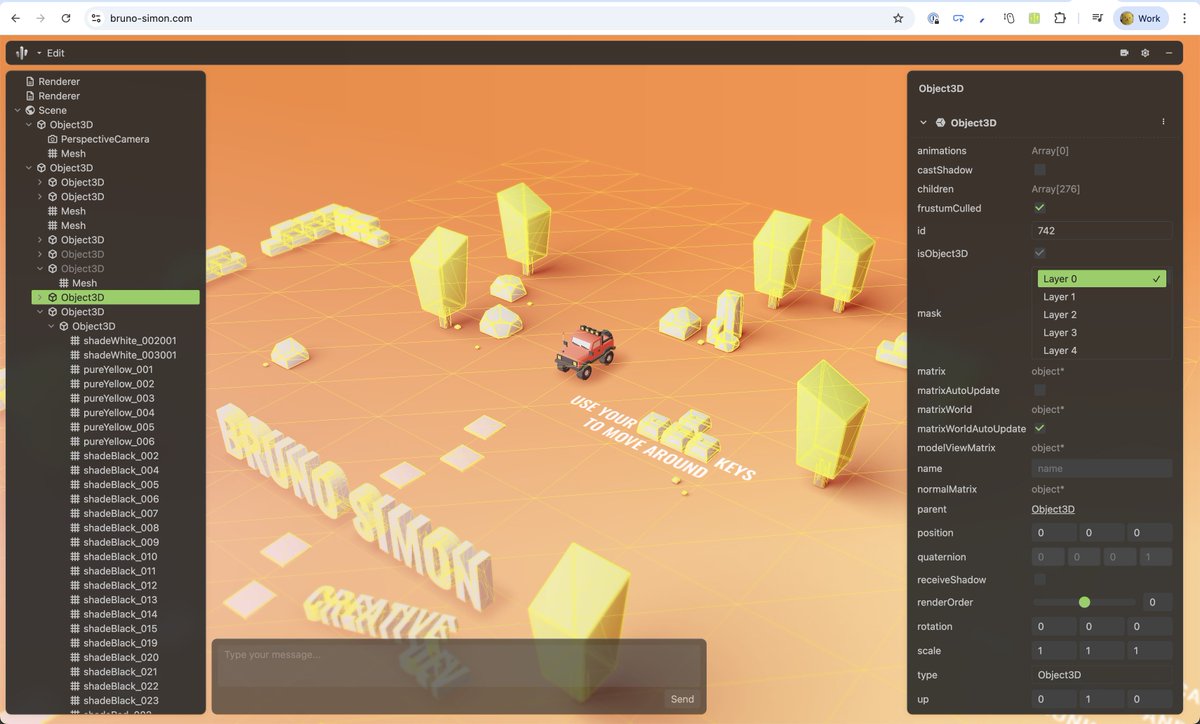1200x724 pixels.
Task: Open site information icon beside the URL
Action: pyautogui.click(x=96, y=18)
